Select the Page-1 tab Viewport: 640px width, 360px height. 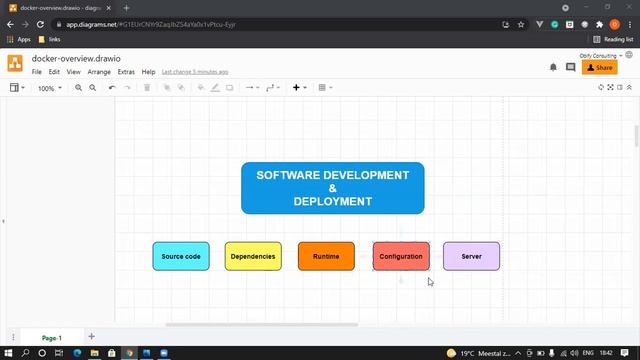(52, 338)
